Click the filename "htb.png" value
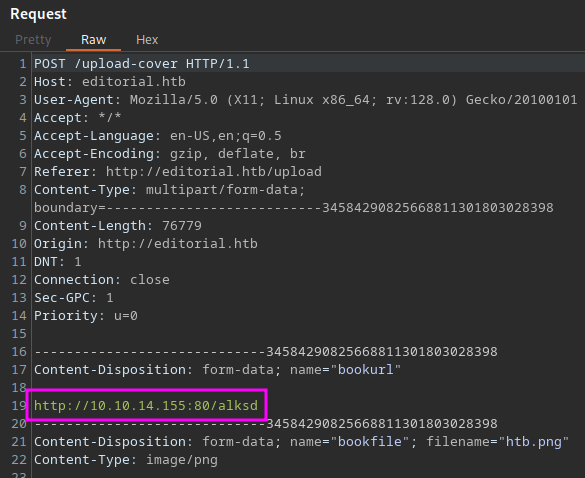585x478 pixels. tap(534, 442)
